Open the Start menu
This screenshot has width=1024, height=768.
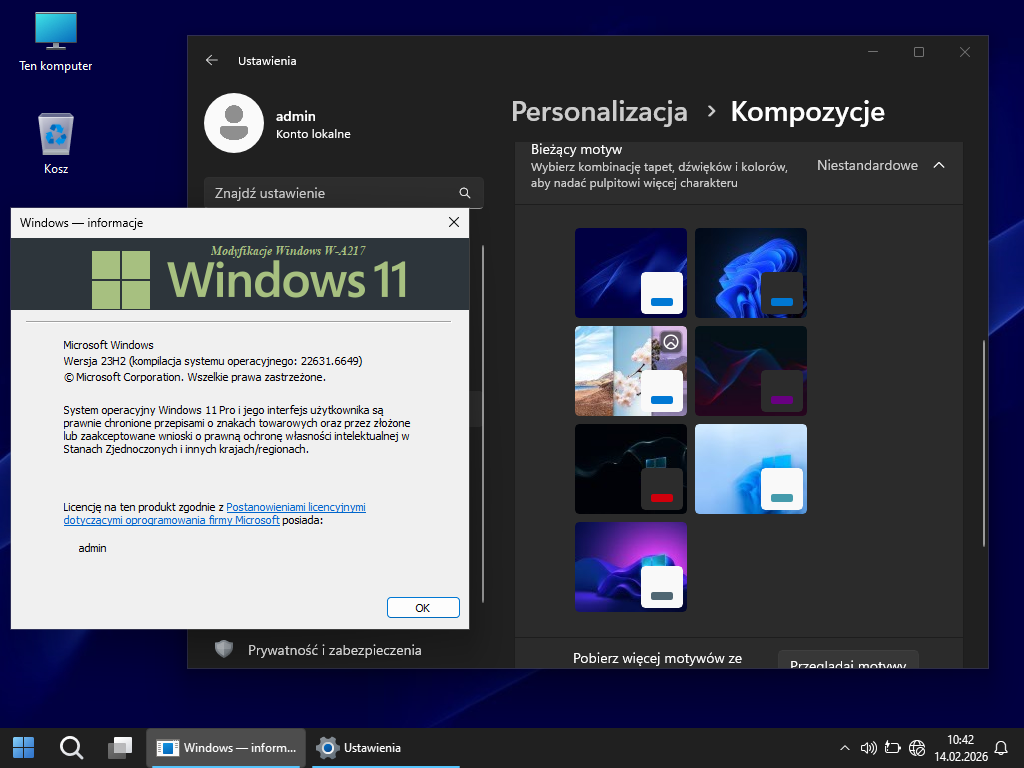tap(23, 747)
